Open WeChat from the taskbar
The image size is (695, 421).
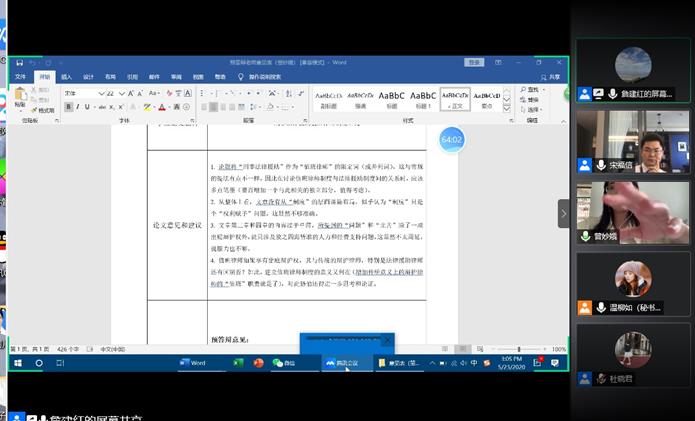(x=286, y=363)
